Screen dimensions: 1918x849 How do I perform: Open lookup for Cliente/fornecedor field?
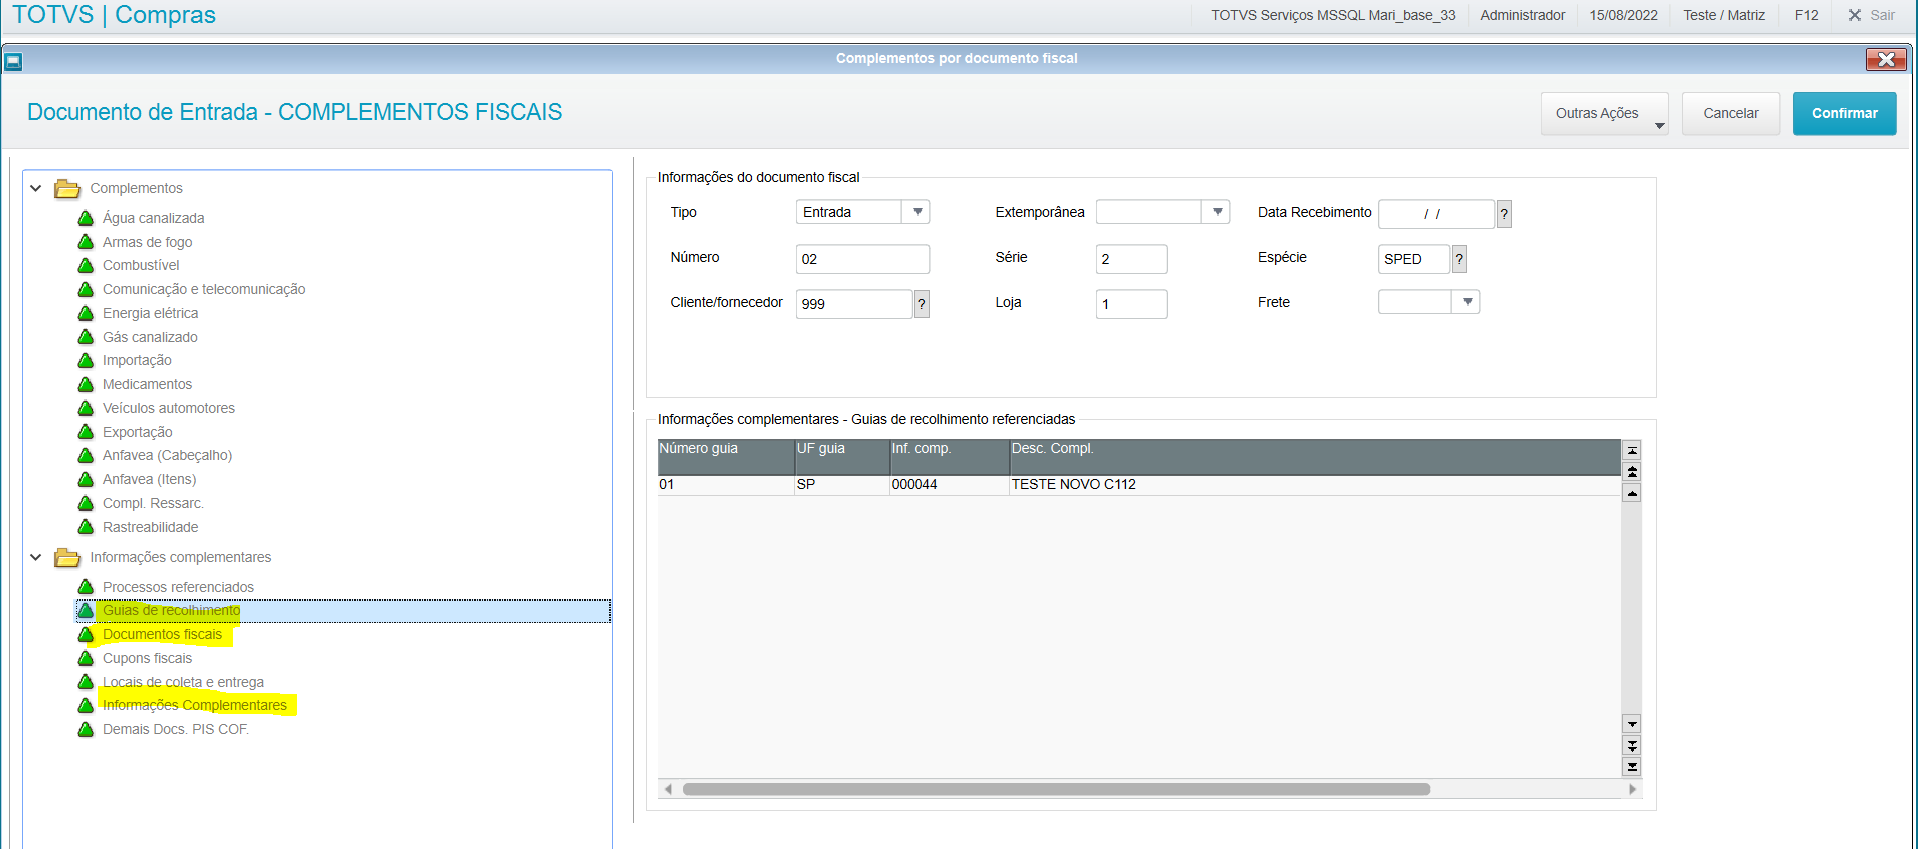922,304
